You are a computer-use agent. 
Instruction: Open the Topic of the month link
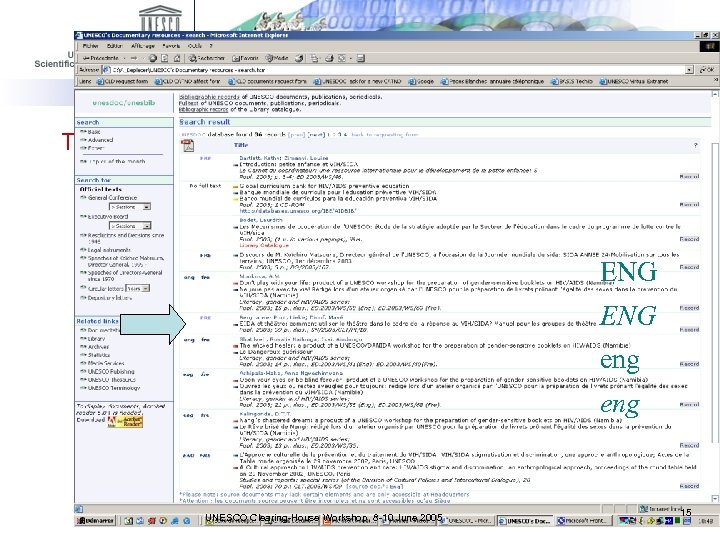click(x=117, y=162)
